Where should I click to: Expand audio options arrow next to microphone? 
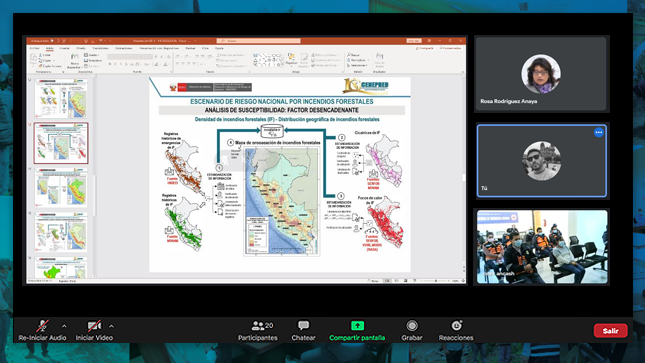click(64, 326)
